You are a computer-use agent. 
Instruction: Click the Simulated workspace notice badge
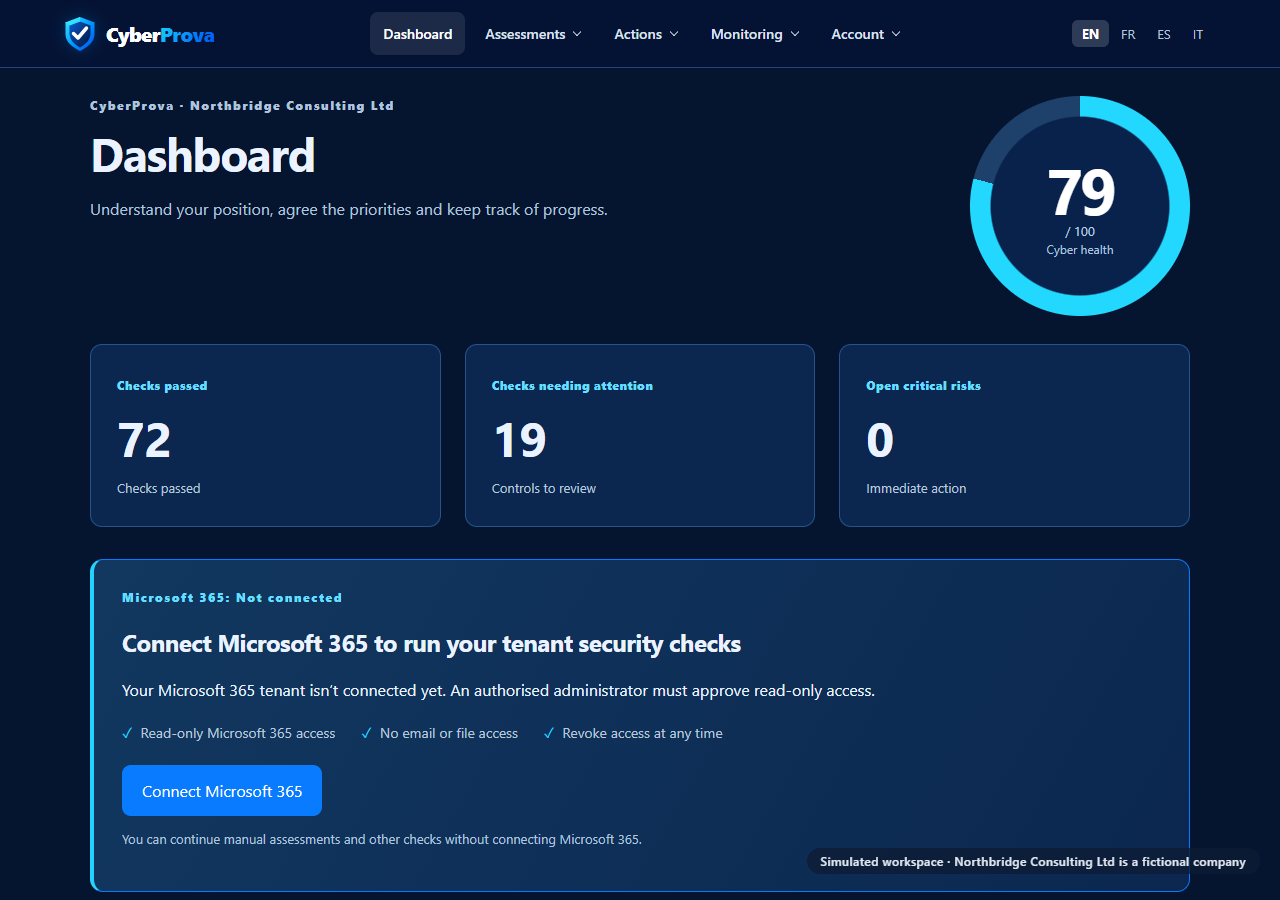point(1033,862)
